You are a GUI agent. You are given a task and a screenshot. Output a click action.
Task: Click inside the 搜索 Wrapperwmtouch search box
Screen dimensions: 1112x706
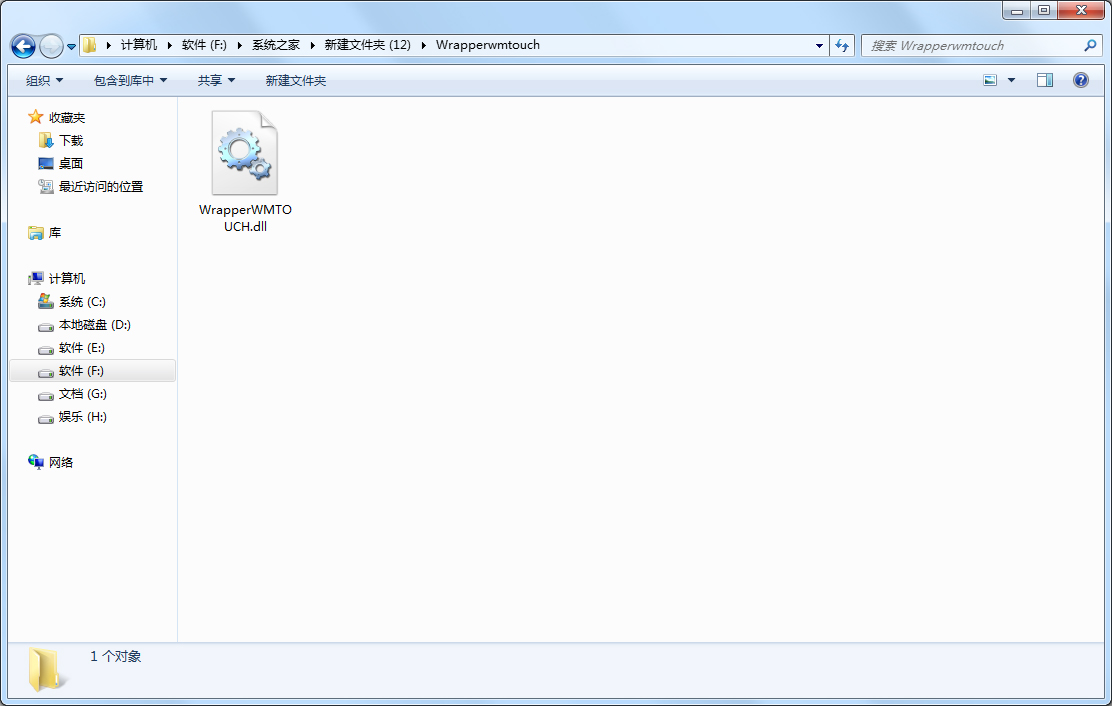coord(970,45)
